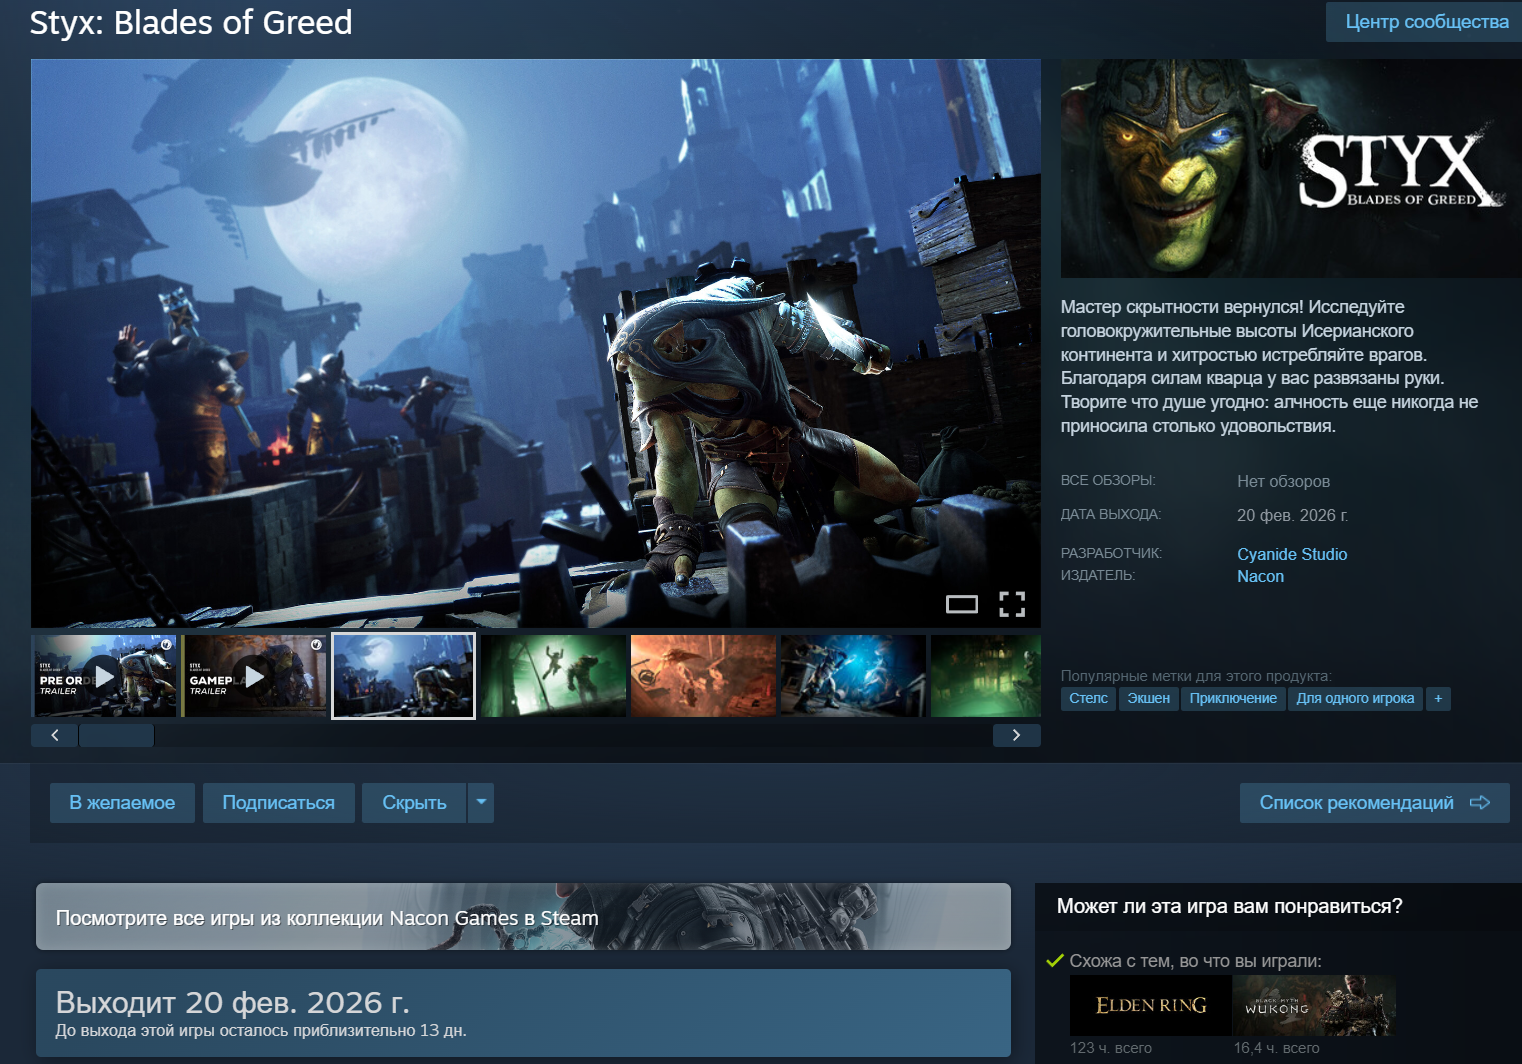Viewport: 1522px width, 1064px height.
Task: Select the Для одного игрока tag
Action: (1355, 699)
